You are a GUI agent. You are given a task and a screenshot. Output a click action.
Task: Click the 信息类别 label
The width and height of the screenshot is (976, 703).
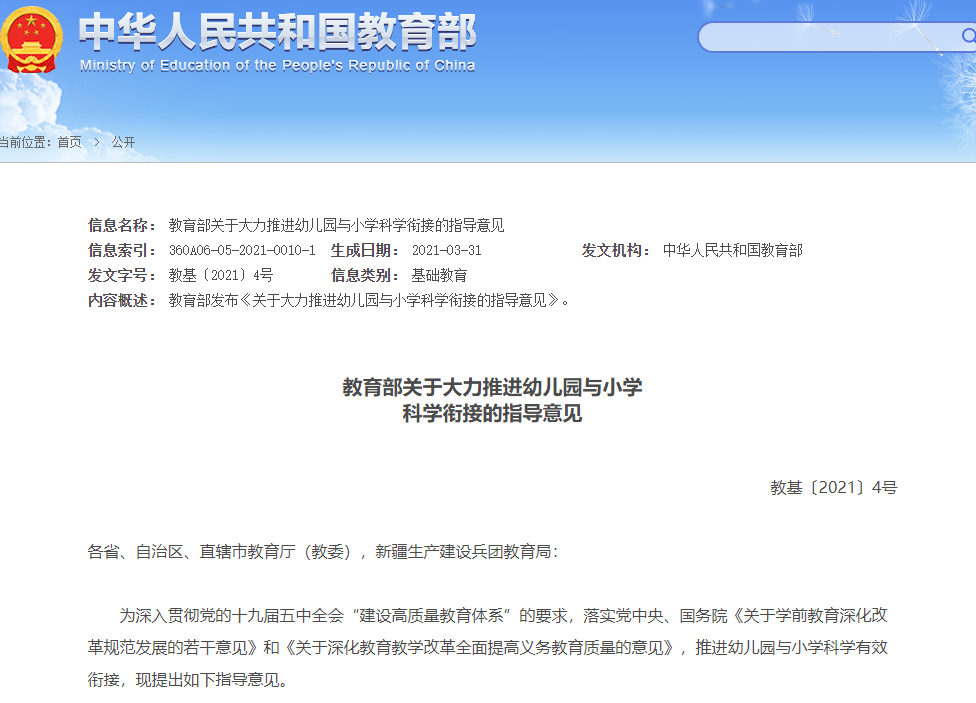click(365, 275)
